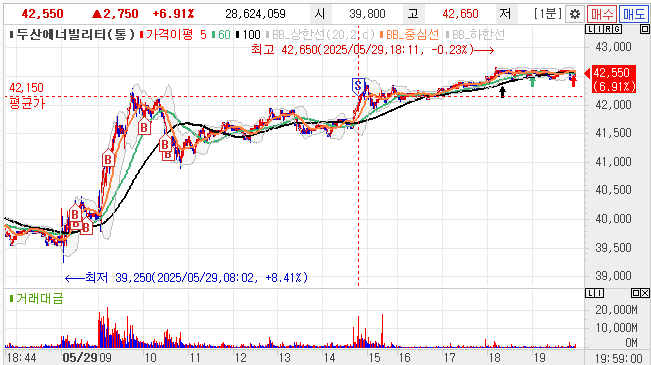Click the 고 high price label
651x365 pixels.
coord(413,14)
